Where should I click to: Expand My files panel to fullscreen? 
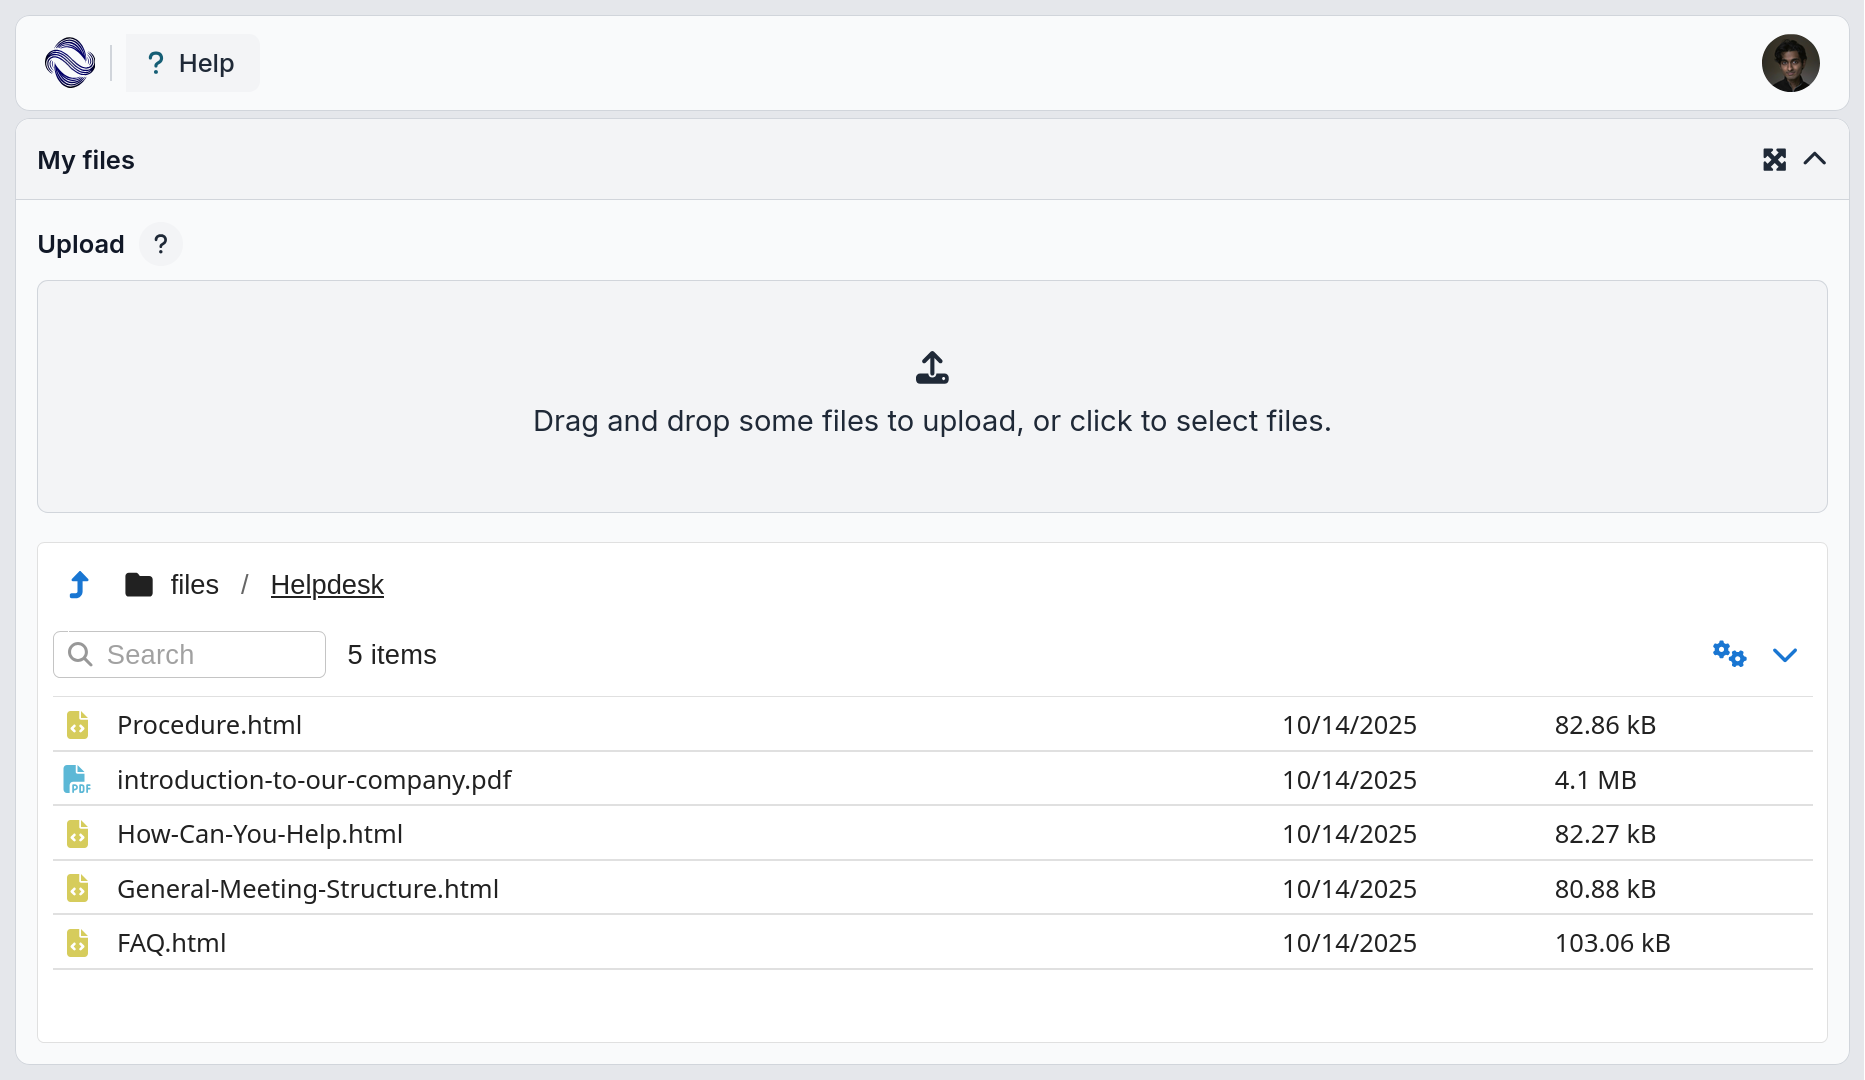pos(1774,160)
